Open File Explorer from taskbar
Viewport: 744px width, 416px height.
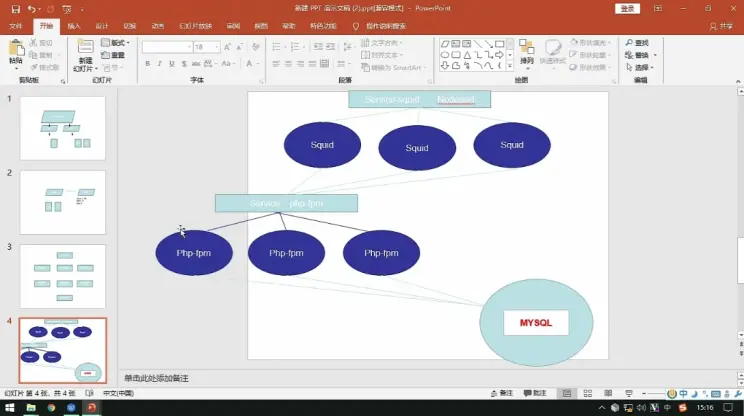[31, 407]
